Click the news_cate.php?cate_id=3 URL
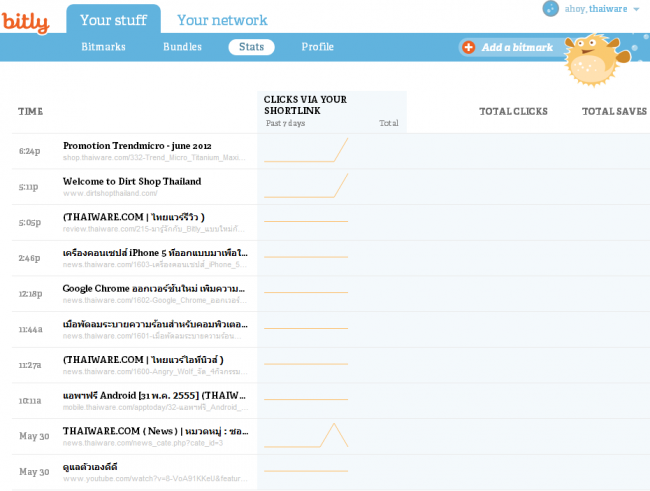This screenshot has height=491, width=650. tap(143, 443)
